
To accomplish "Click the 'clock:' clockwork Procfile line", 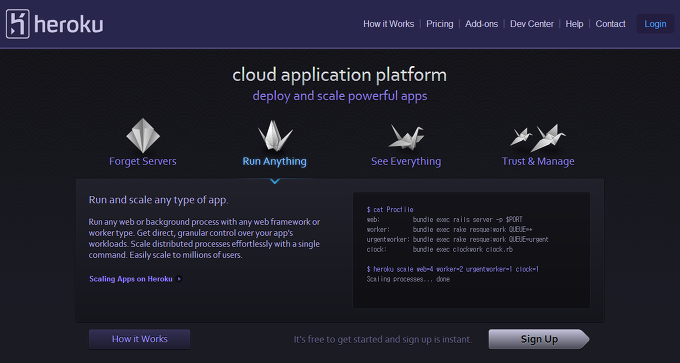I will tap(440, 249).
